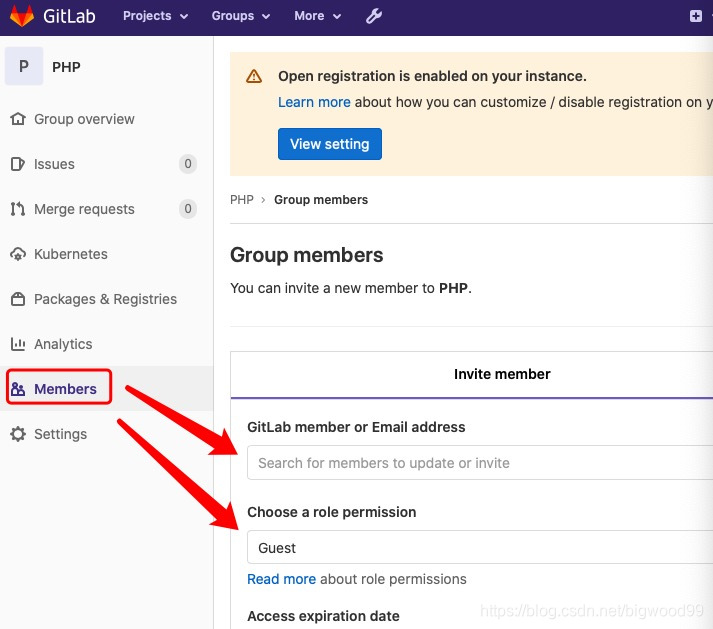Follow Read more about role permissions
Viewport: 713px width, 629px height.
pyautogui.click(x=281, y=579)
